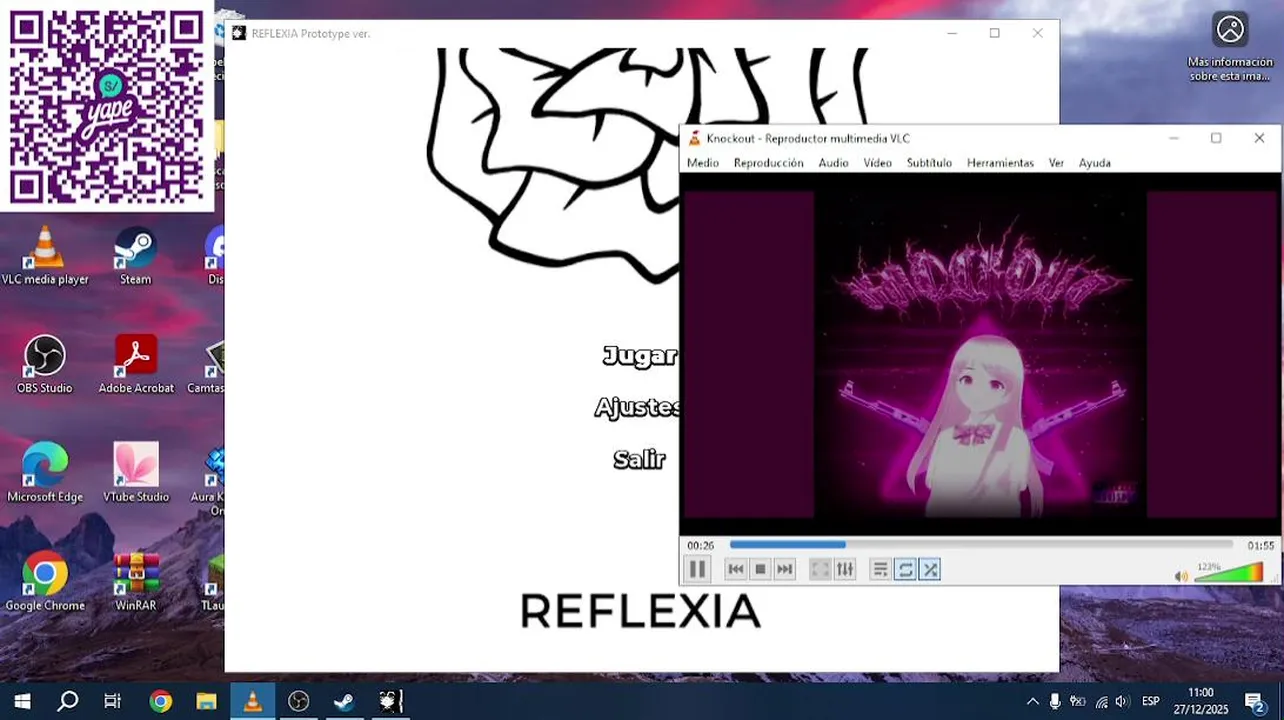
Task: Maximize the REFLEXIA Prototype window
Action: coord(994,33)
